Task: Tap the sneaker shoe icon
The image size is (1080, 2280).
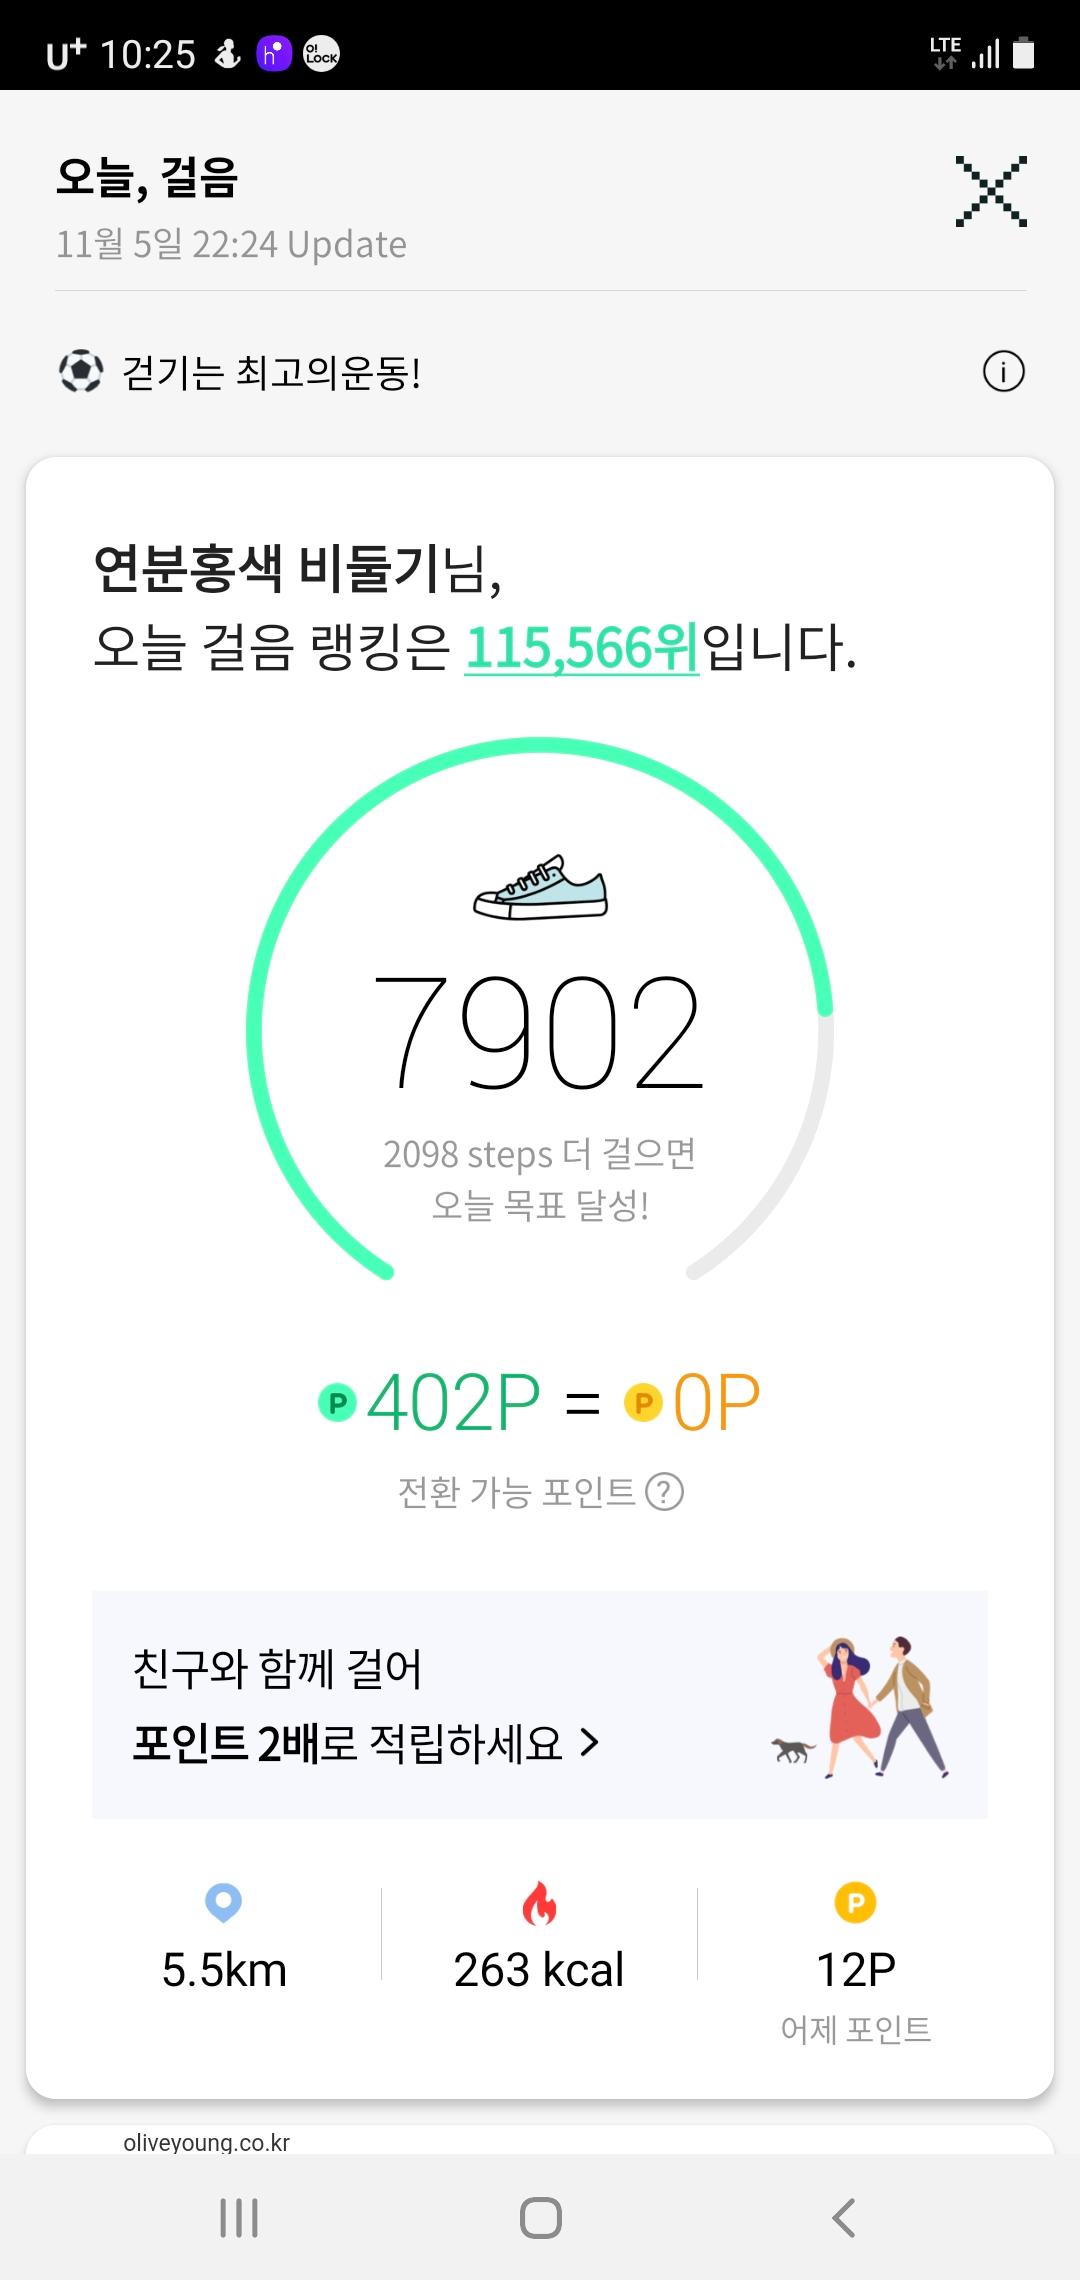Action: (540, 887)
